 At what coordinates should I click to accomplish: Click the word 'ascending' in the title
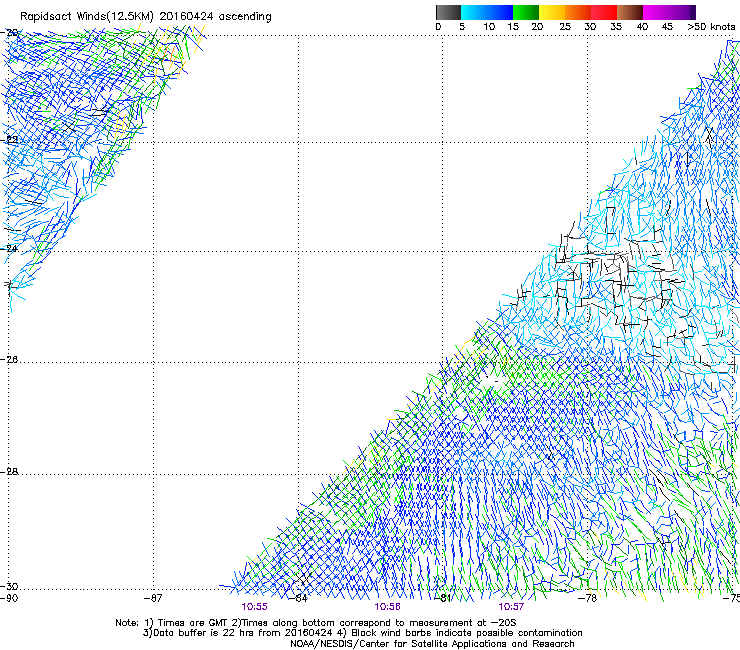pyautogui.click(x=244, y=17)
